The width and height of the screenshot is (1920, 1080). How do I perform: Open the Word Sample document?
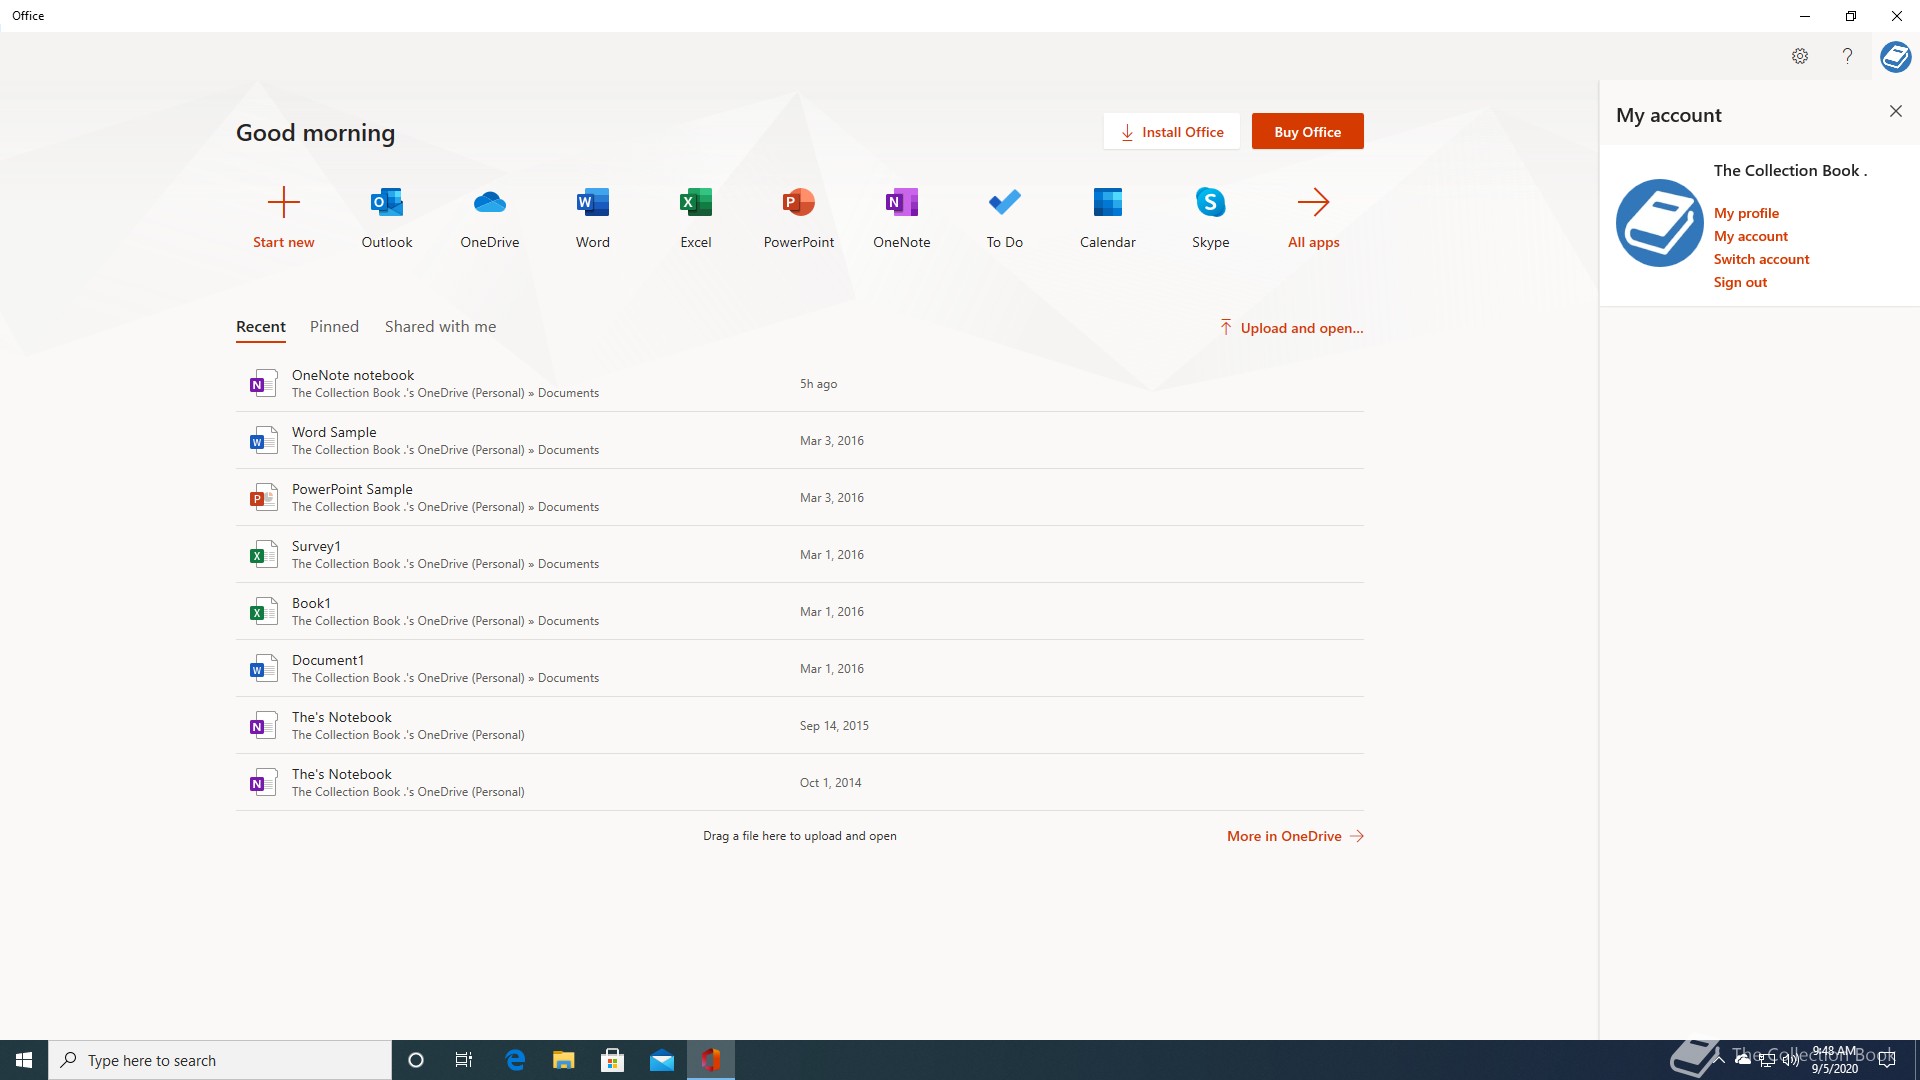pos(334,432)
